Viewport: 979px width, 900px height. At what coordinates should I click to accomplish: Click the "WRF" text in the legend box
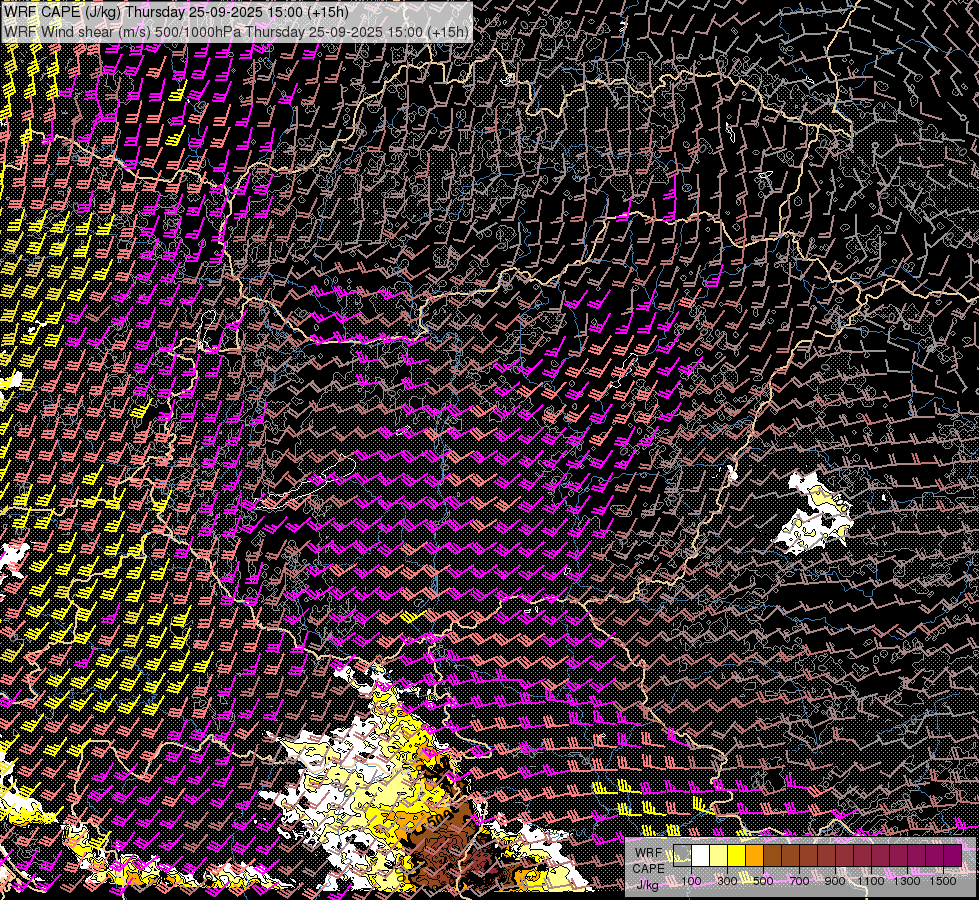(x=648, y=851)
